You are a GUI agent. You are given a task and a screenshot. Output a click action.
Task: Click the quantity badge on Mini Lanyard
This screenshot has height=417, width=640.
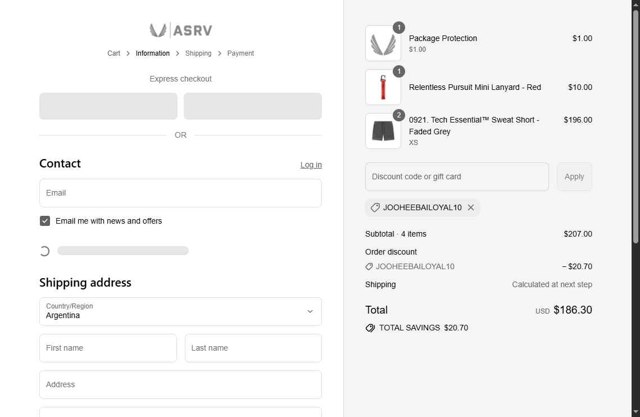pyautogui.click(x=399, y=71)
